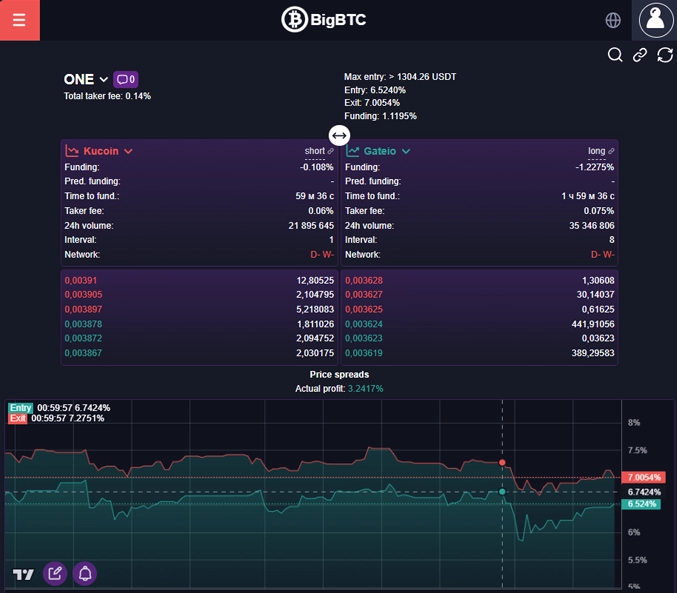677x593 pixels.
Task: Click Gateio taker fee 0.075%
Action: 599,211
